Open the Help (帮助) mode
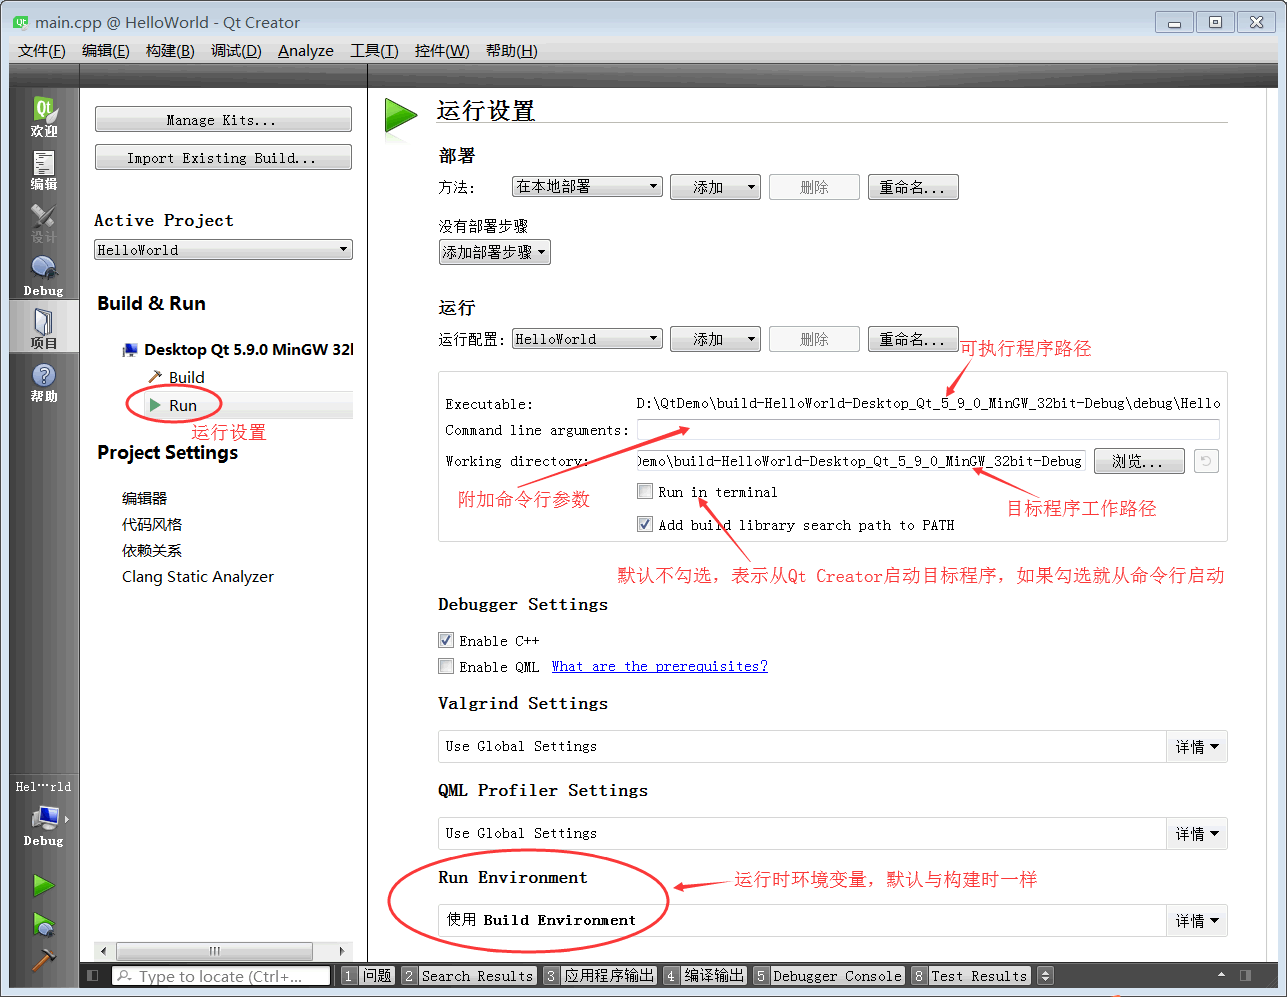The width and height of the screenshot is (1287, 997). tap(44, 382)
